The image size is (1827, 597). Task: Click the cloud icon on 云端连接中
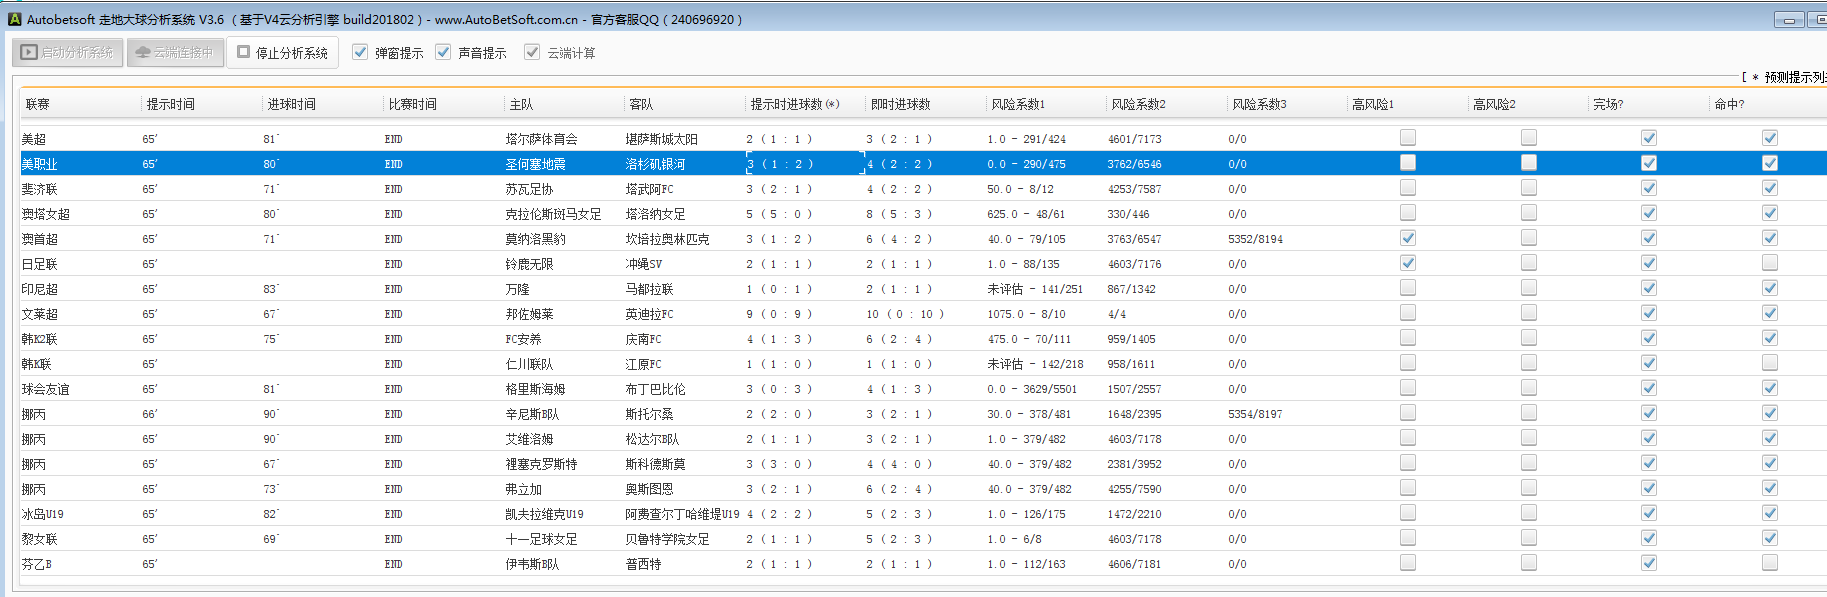tap(143, 52)
